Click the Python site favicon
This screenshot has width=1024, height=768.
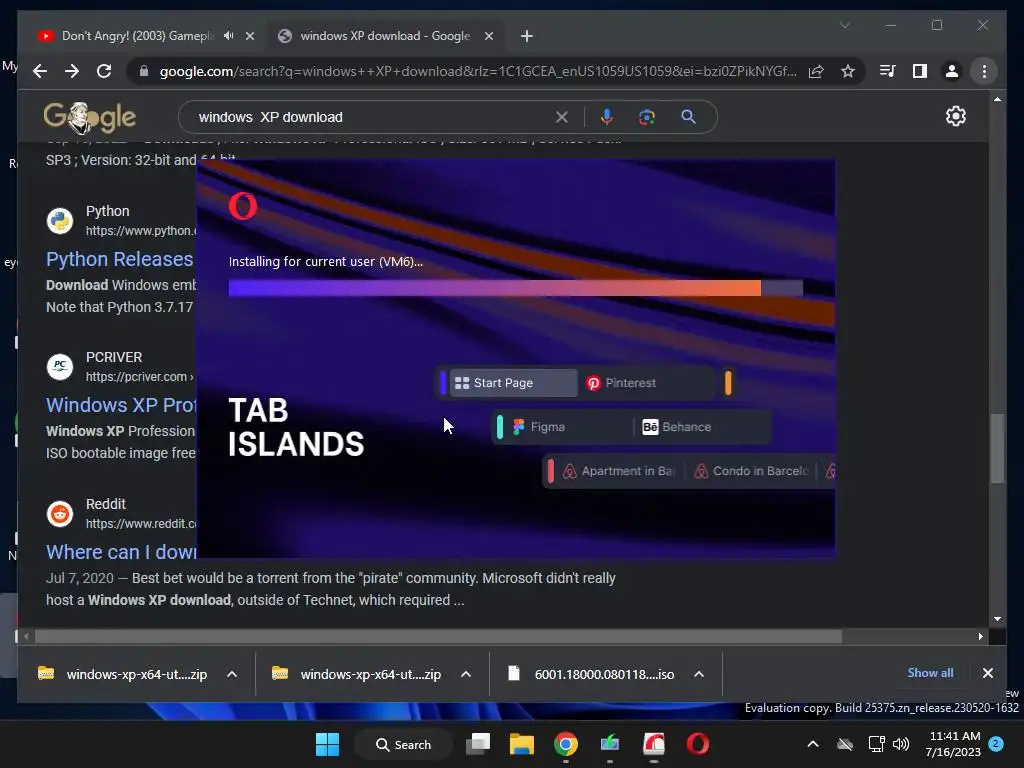coord(59,221)
